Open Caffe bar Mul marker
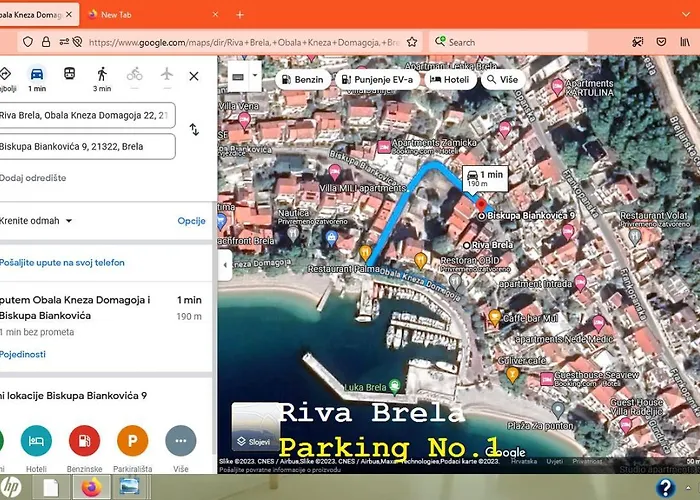This screenshot has width=700, height=500. click(494, 317)
